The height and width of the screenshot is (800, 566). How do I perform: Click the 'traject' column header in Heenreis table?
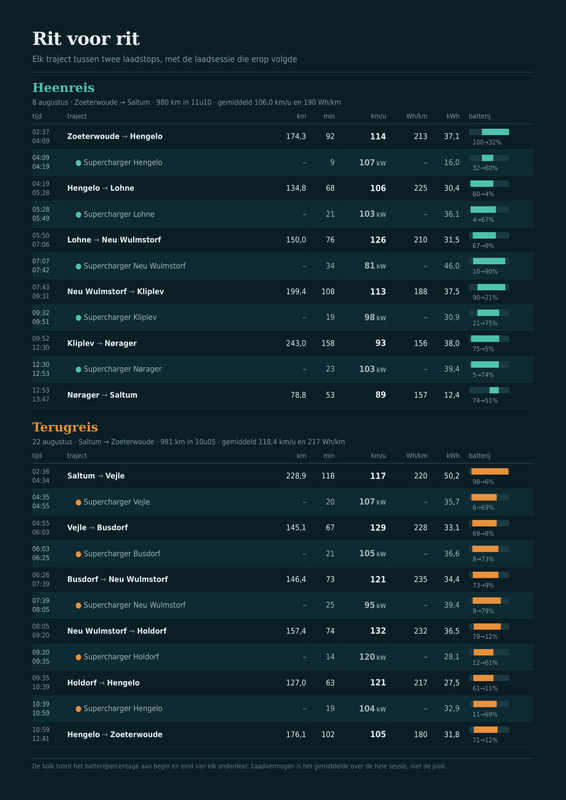coord(77,116)
